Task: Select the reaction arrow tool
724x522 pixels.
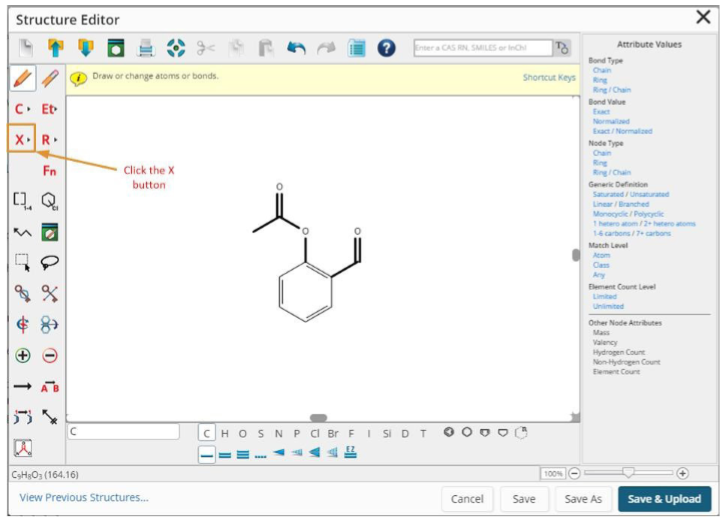Action: coord(23,386)
